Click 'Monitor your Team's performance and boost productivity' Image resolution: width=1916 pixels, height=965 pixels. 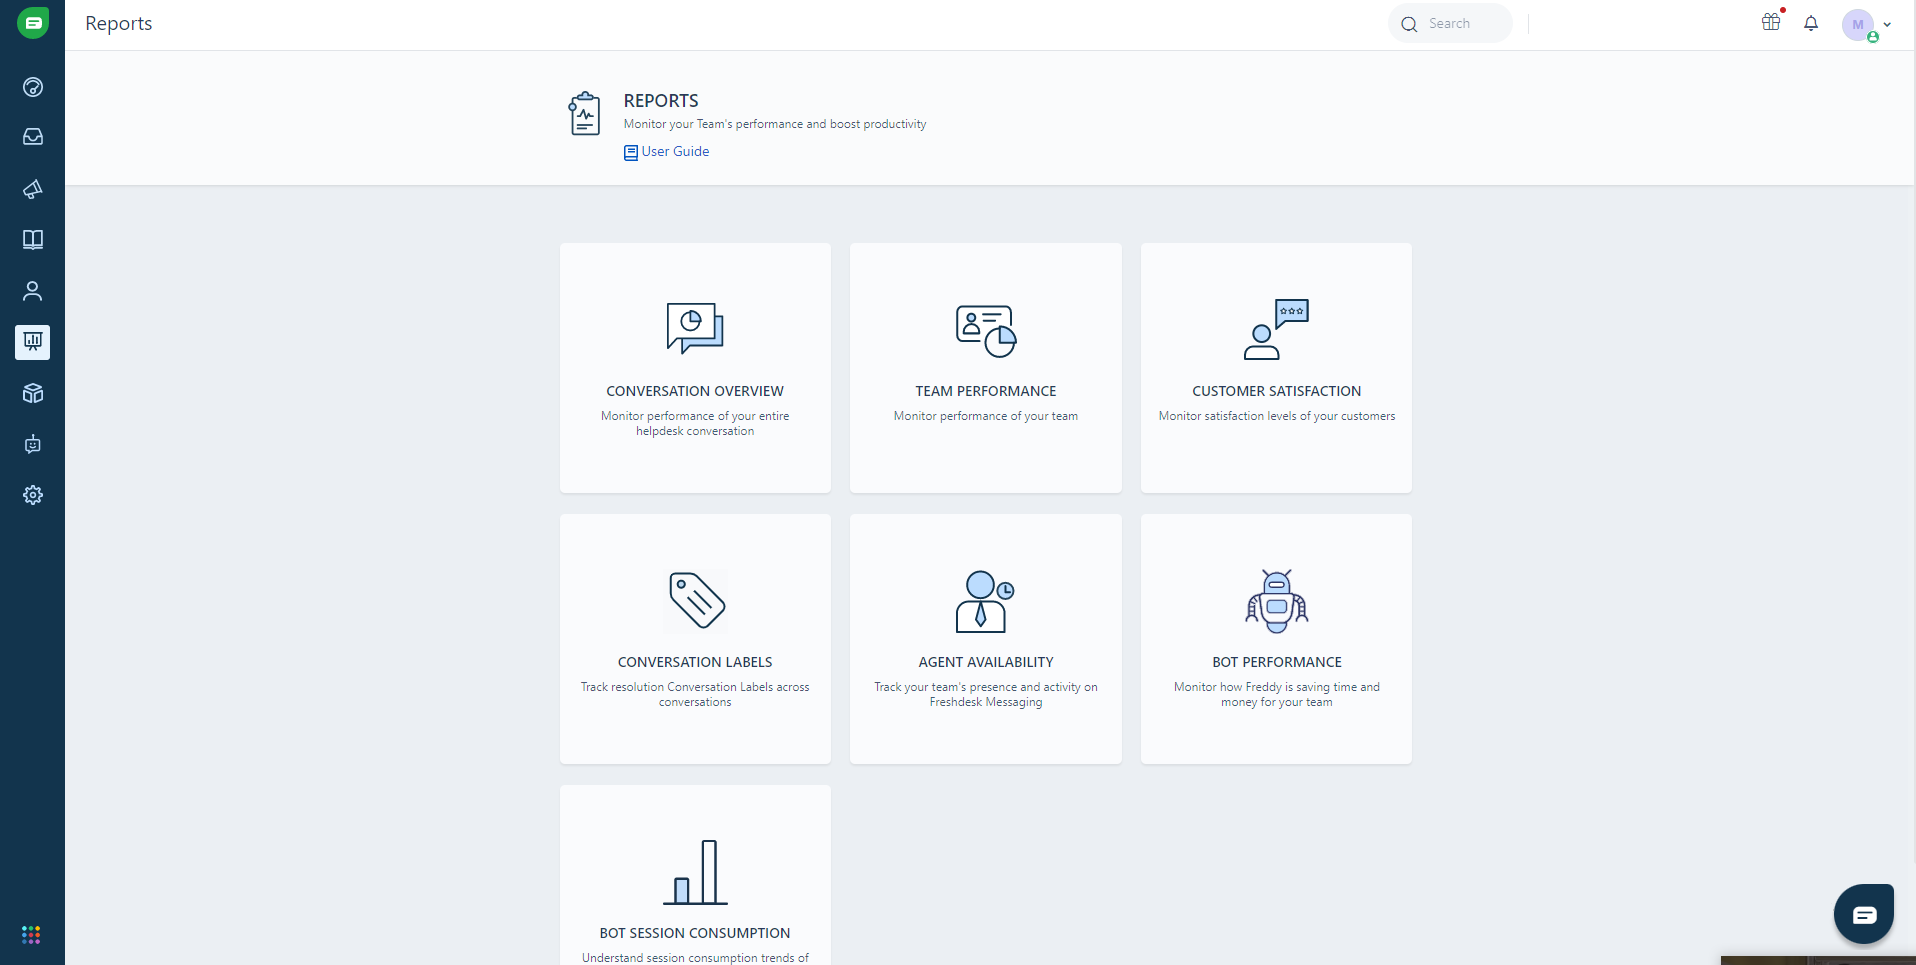(x=775, y=124)
